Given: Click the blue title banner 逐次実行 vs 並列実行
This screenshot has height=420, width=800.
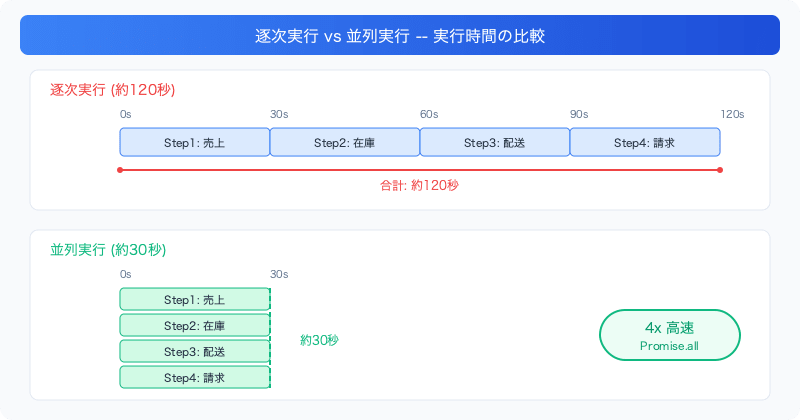Looking at the screenshot, I should 399,35.
